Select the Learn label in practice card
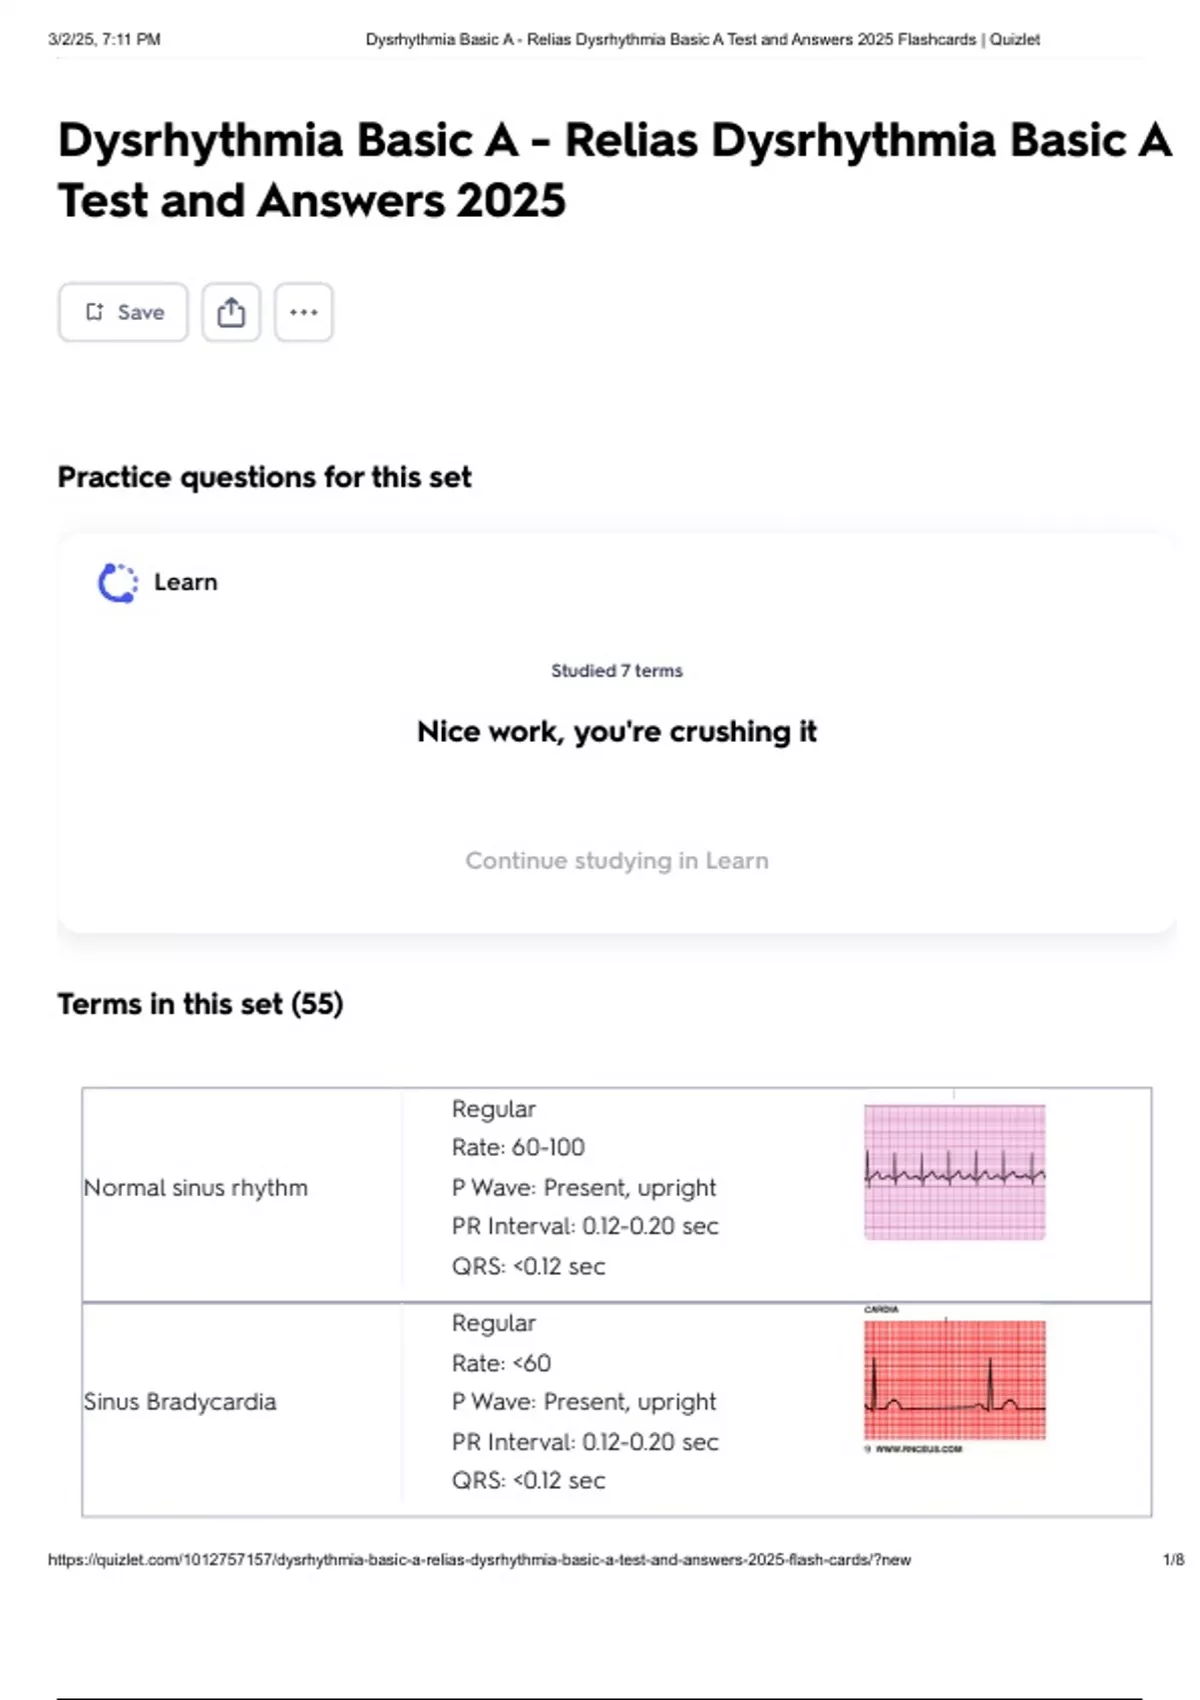This screenshot has width=1200, height=1700. [x=186, y=582]
